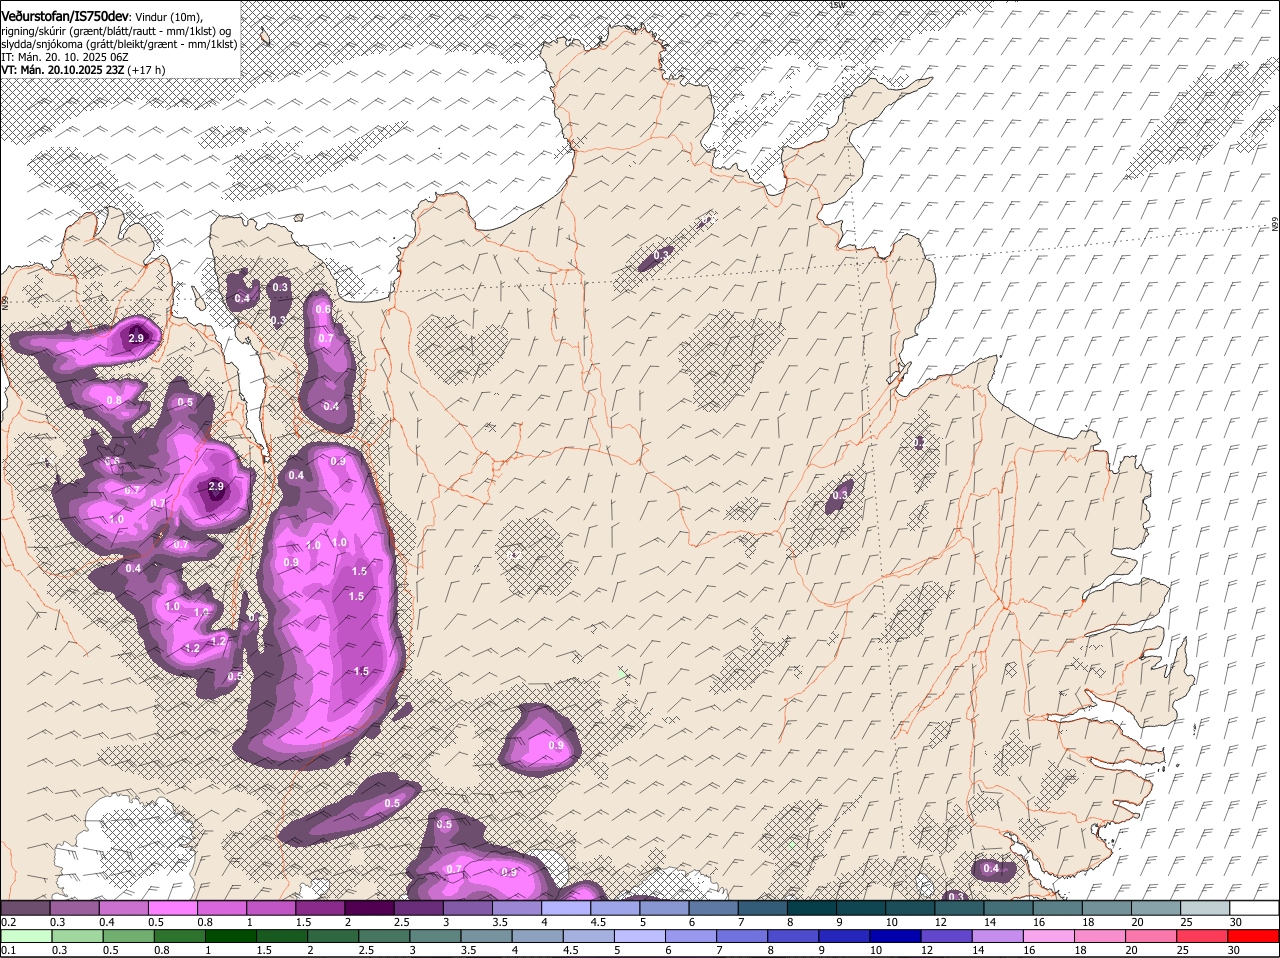This screenshot has width=1280, height=958.
Task: Pick lower scale swatch between 20 and 25
Action: point(1150,936)
